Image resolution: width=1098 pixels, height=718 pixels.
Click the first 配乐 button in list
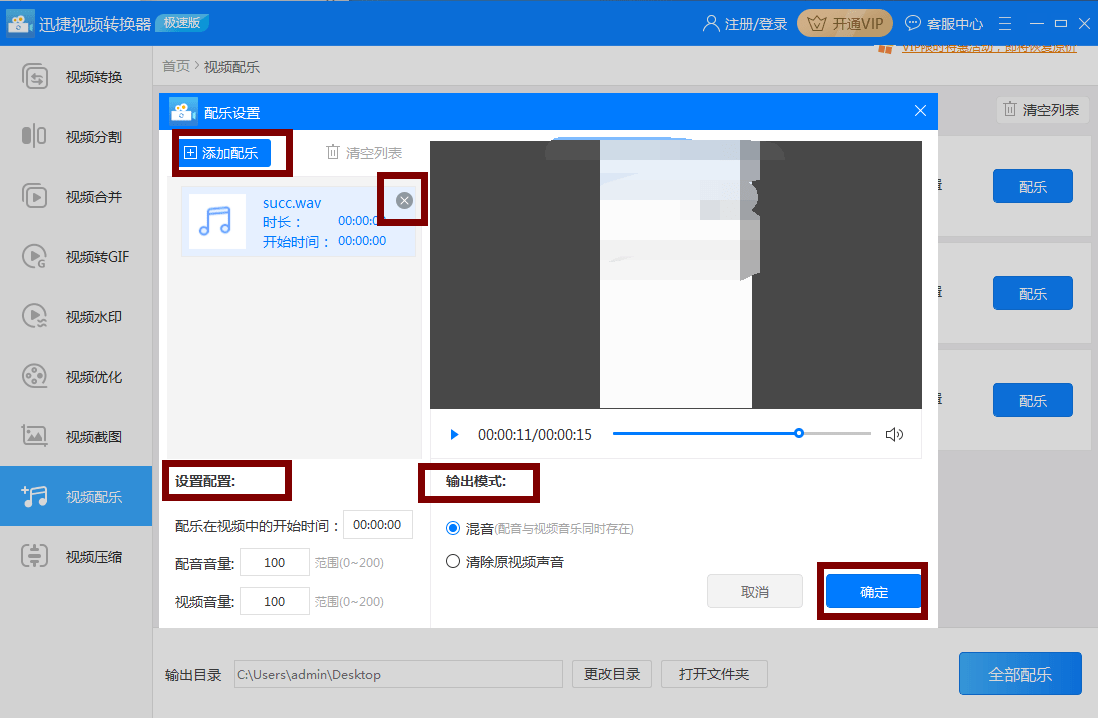(1032, 186)
